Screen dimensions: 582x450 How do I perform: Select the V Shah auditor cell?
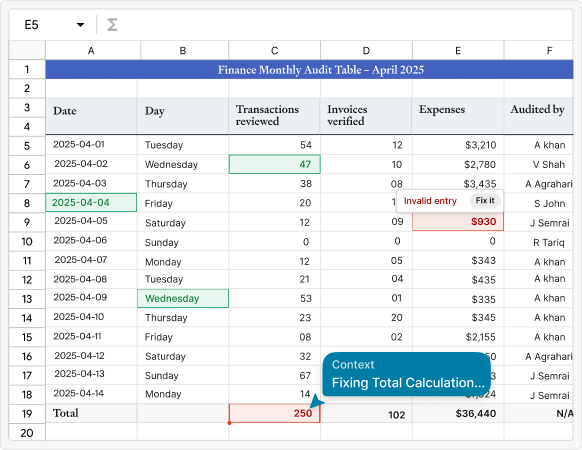539,164
